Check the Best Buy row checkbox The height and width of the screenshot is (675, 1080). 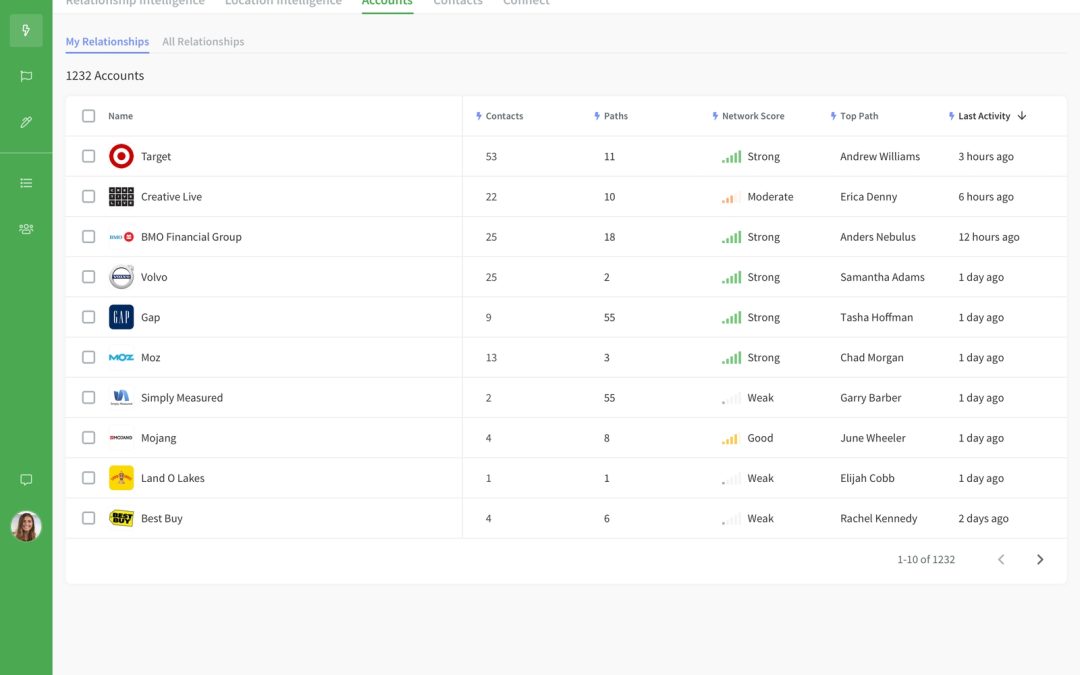click(88, 518)
